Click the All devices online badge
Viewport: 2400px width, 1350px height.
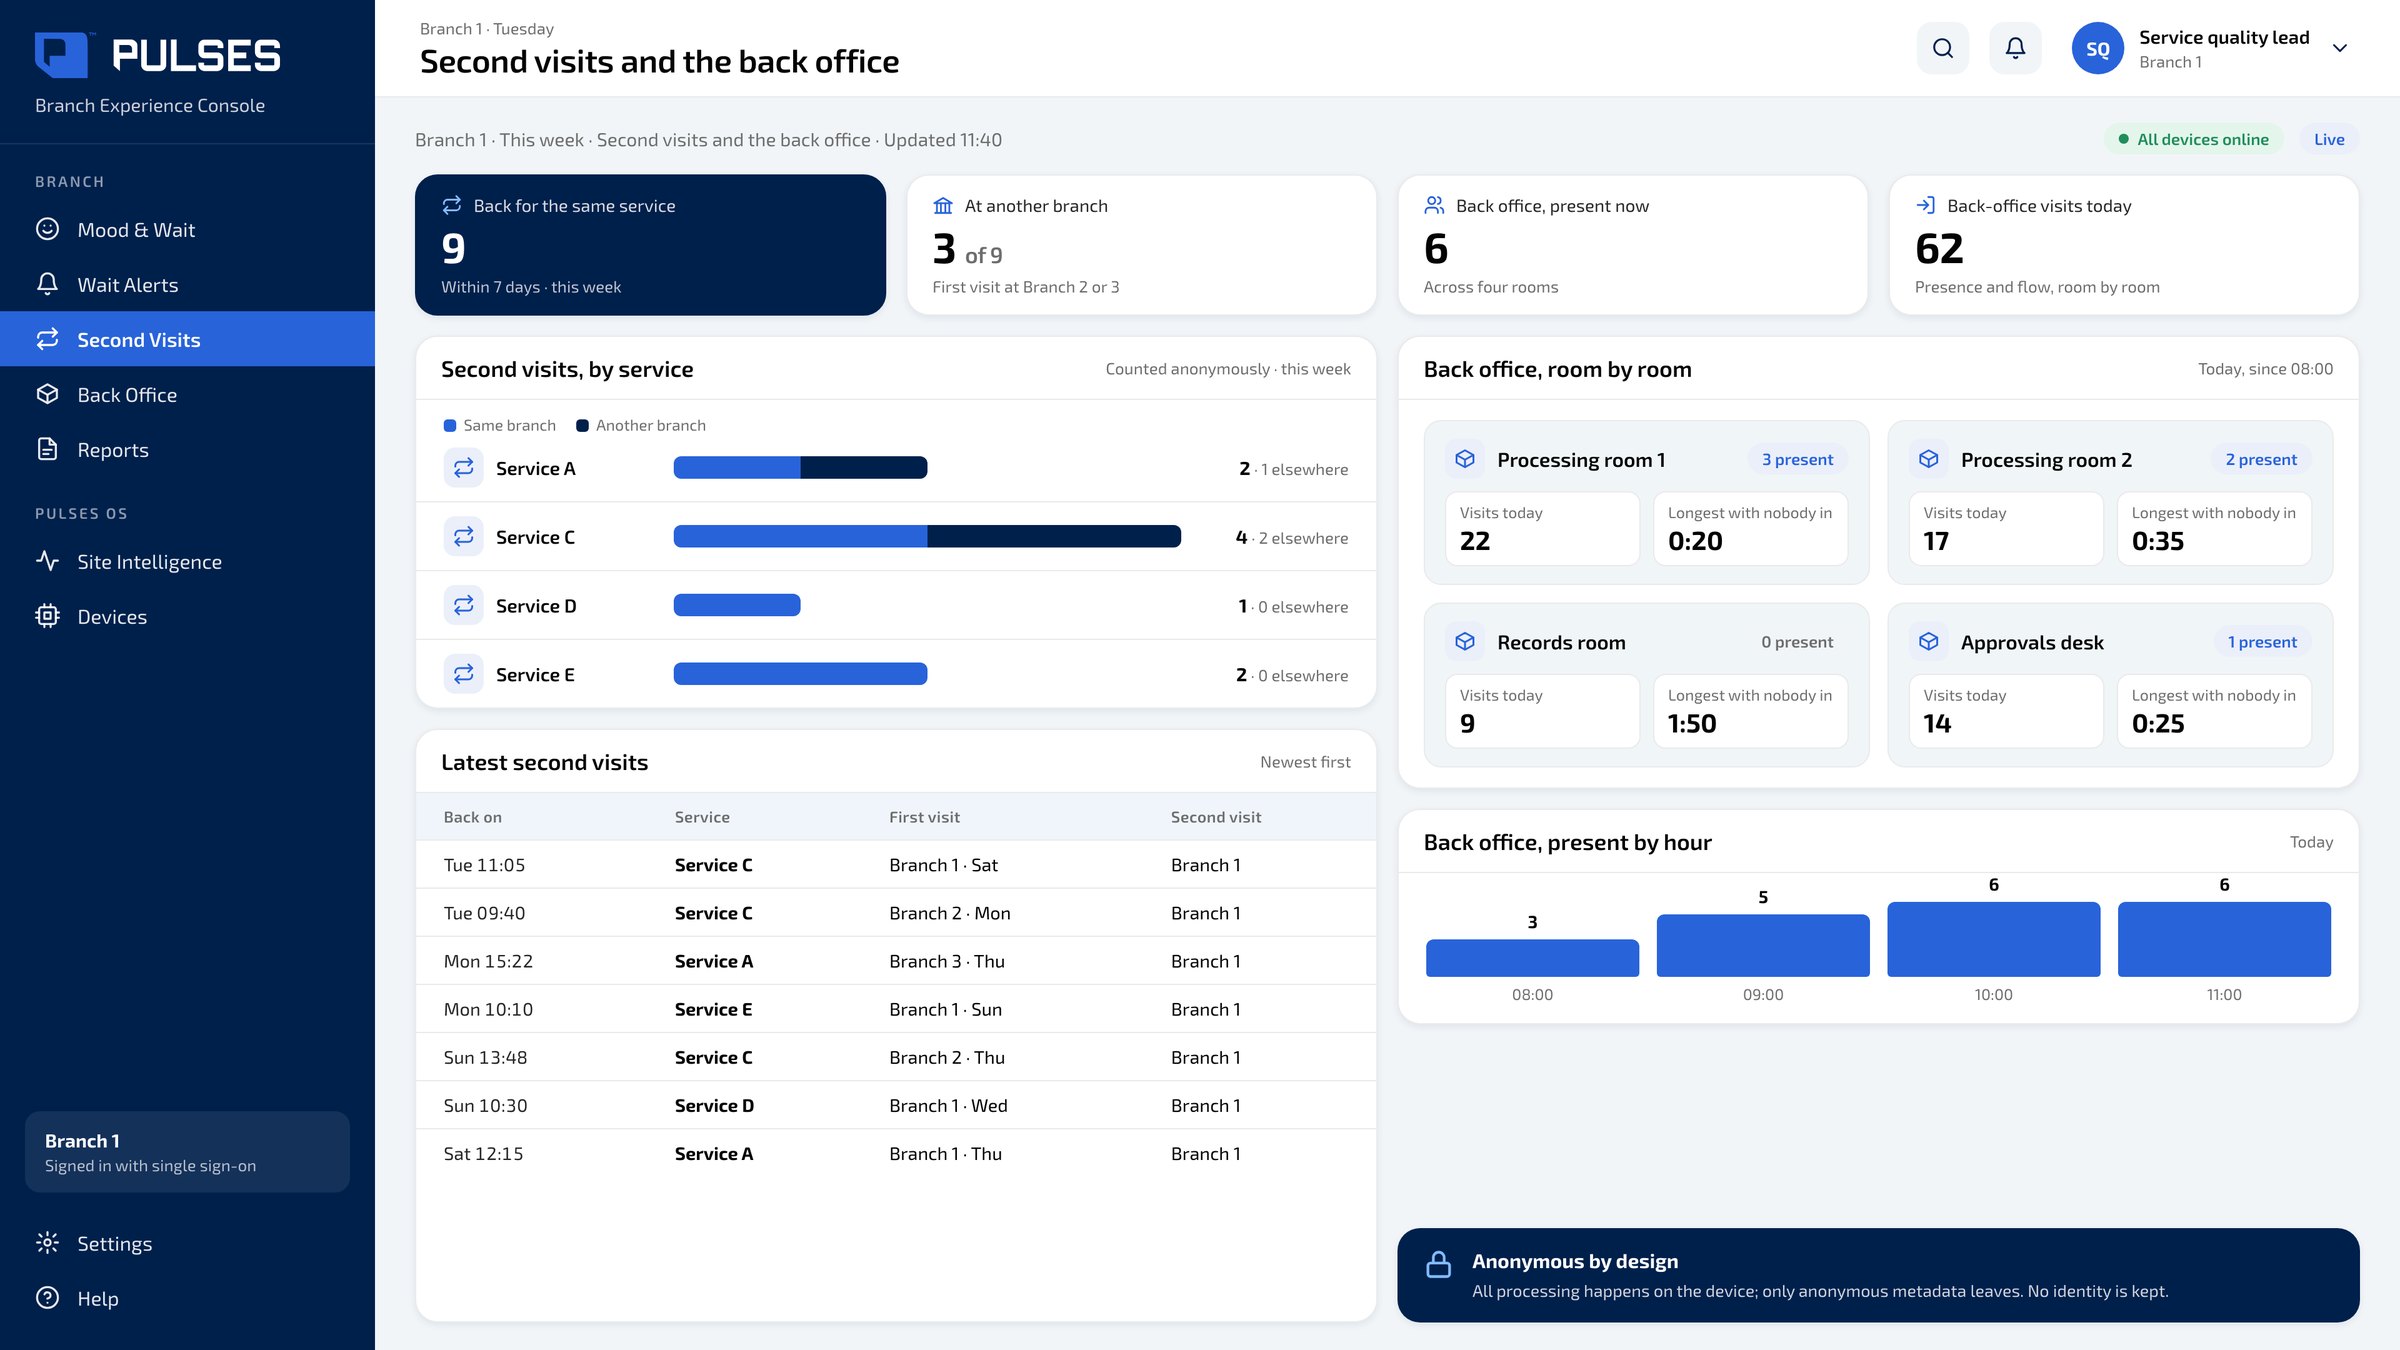click(x=2194, y=139)
